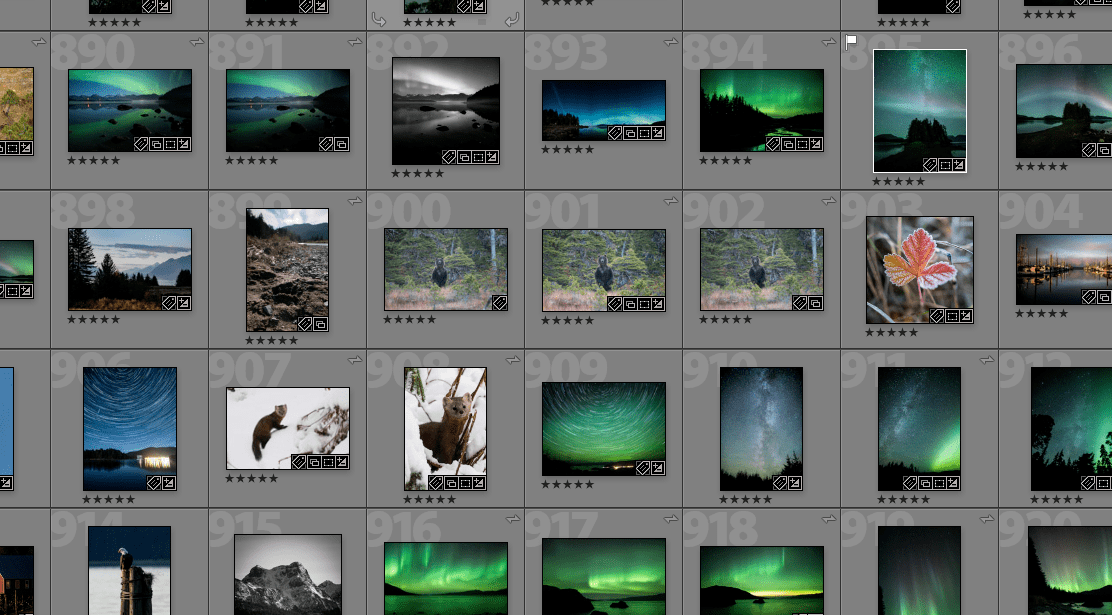Click the crop badge on photo 892
The height and width of the screenshot is (615, 1112).
(x=480, y=159)
